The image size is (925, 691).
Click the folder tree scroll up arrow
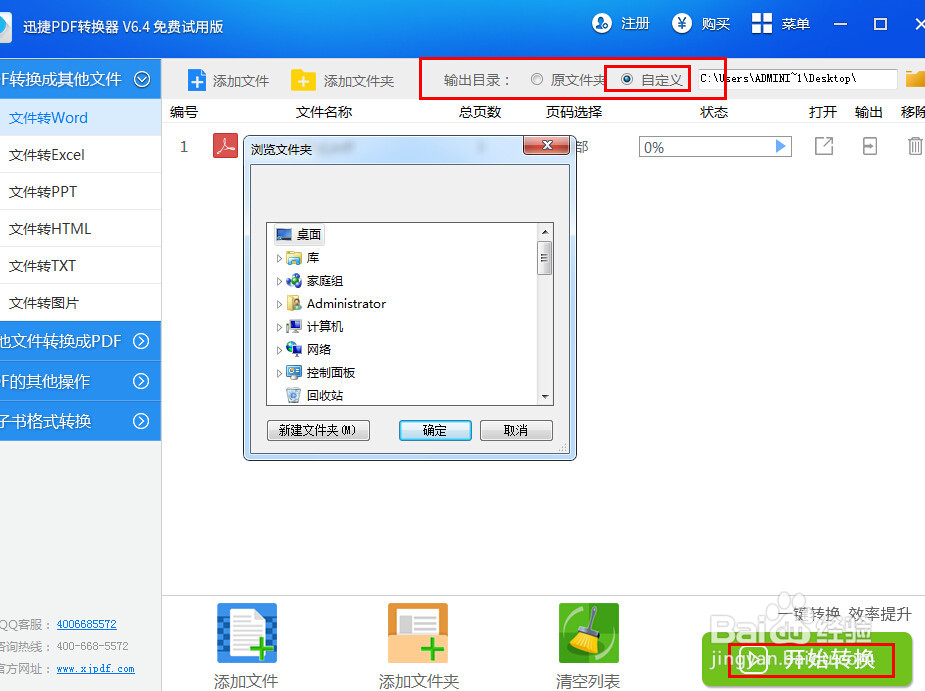point(545,232)
